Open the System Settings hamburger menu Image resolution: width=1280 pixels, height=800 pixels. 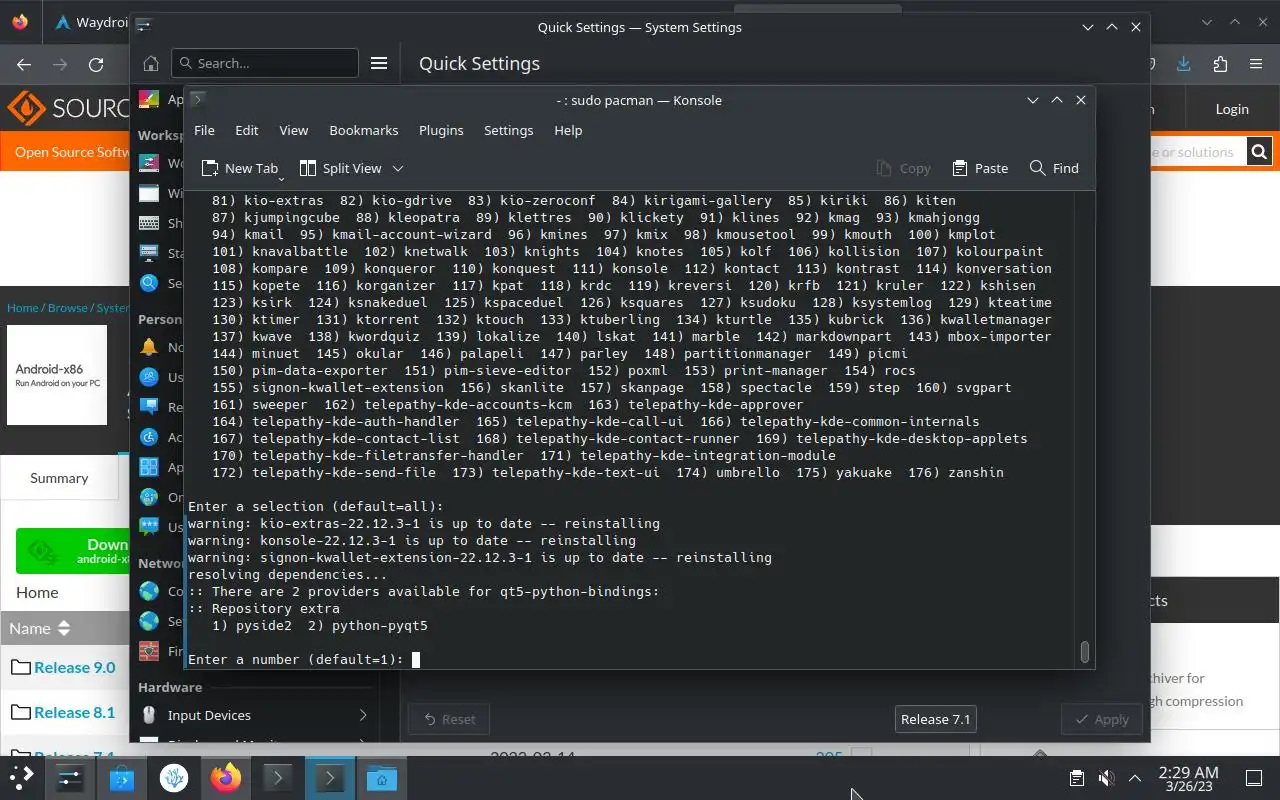pos(379,63)
